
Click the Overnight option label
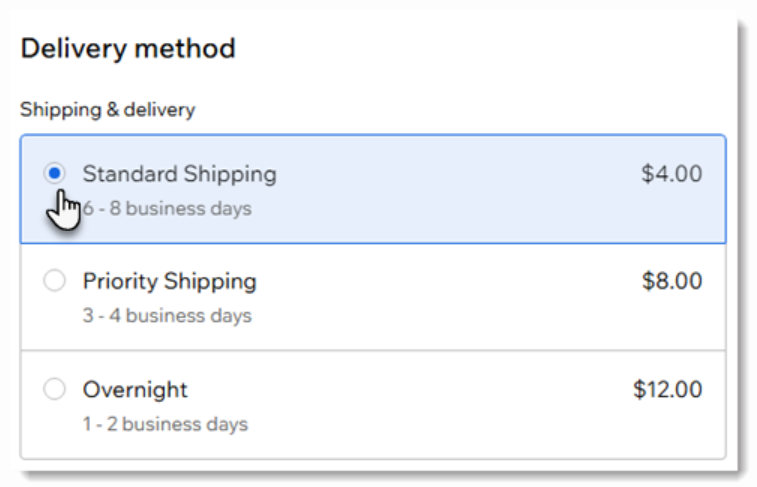click(135, 389)
